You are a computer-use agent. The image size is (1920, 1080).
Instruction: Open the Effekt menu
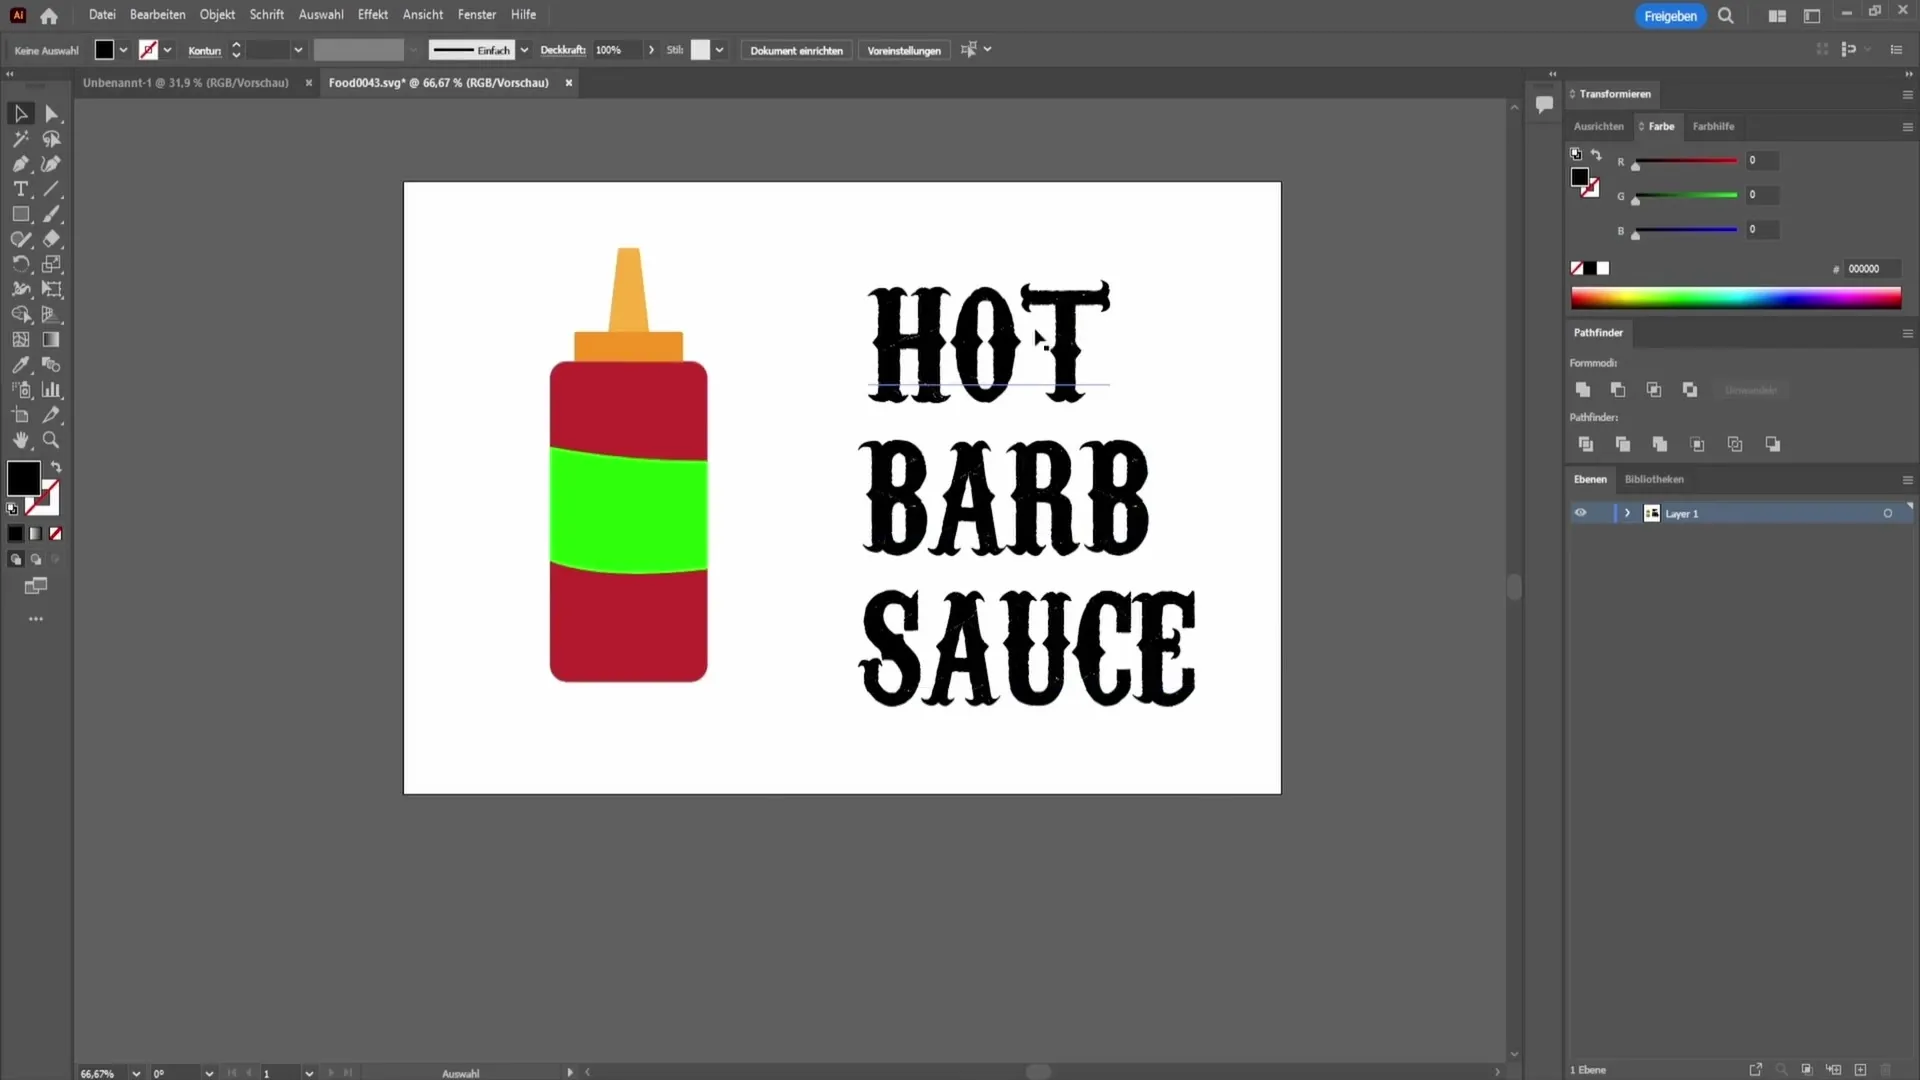click(x=373, y=15)
